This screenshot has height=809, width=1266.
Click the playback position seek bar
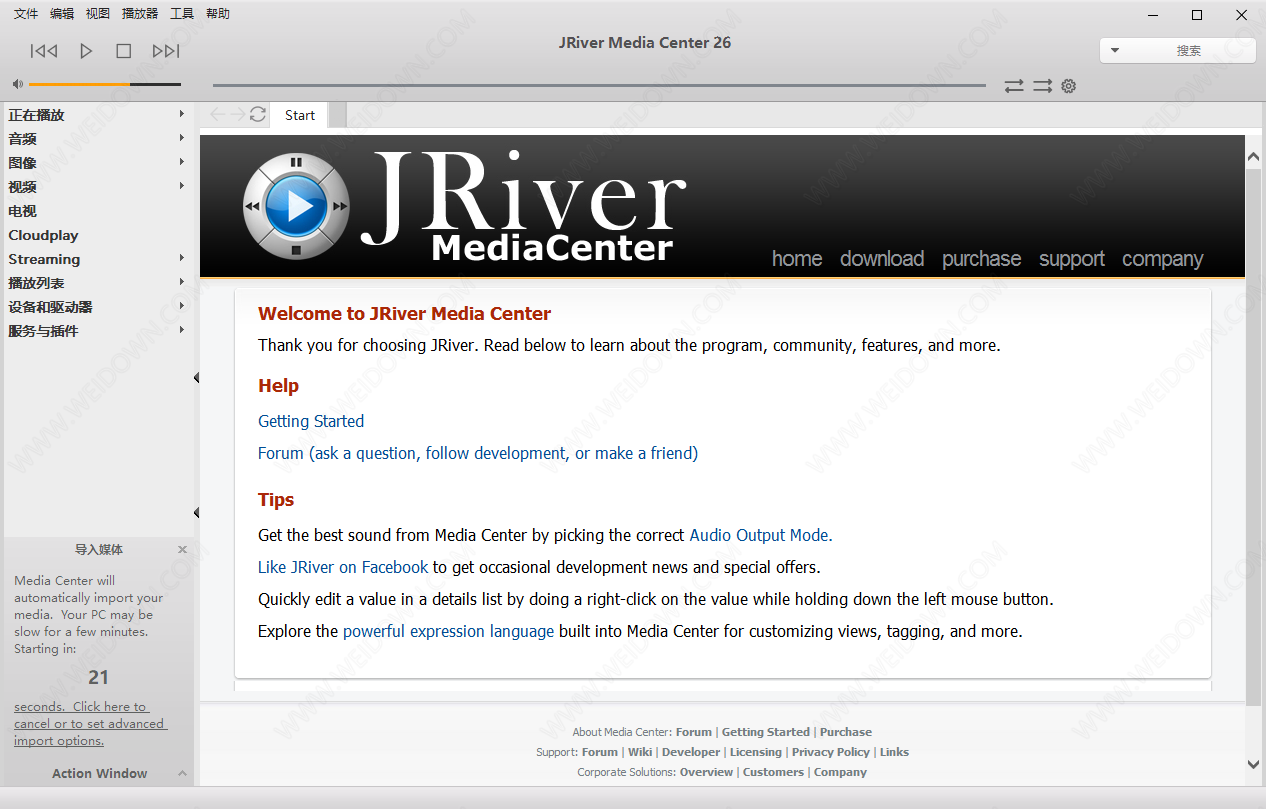point(599,86)
